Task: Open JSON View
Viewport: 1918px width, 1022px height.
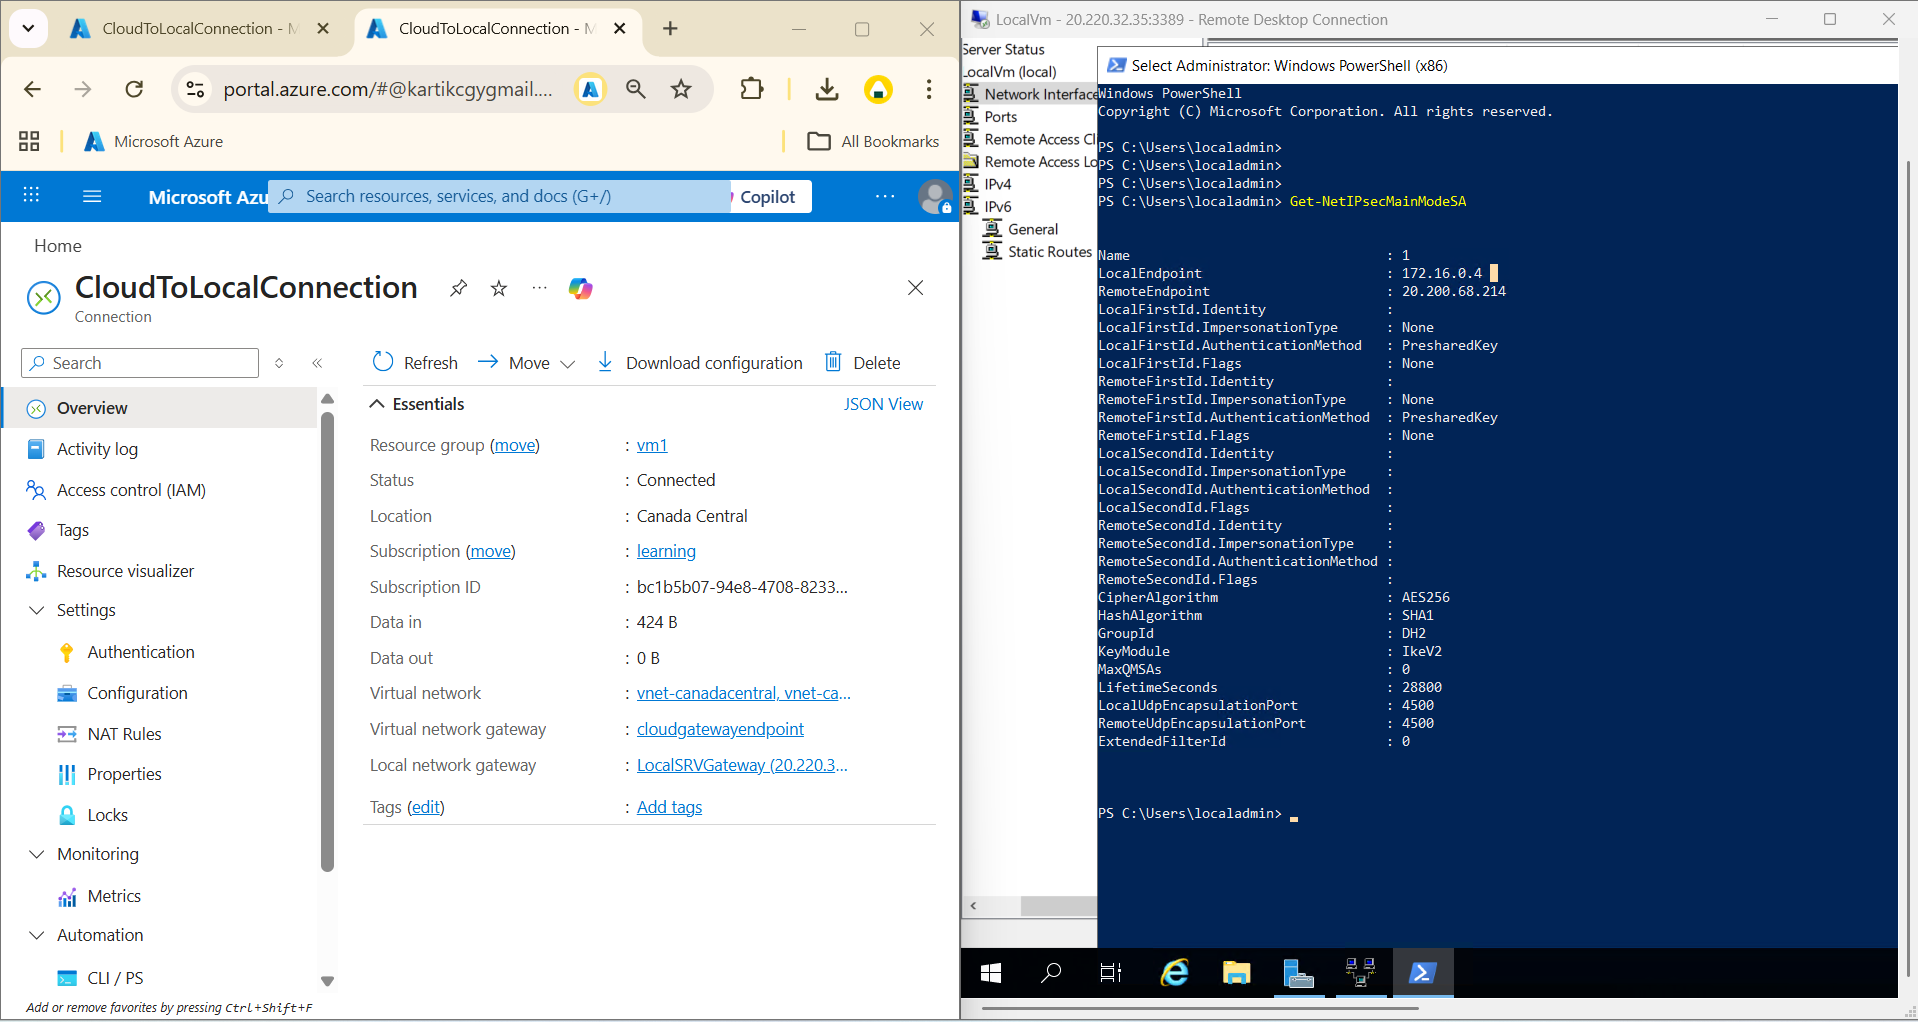Action: [x=883, y=404]
